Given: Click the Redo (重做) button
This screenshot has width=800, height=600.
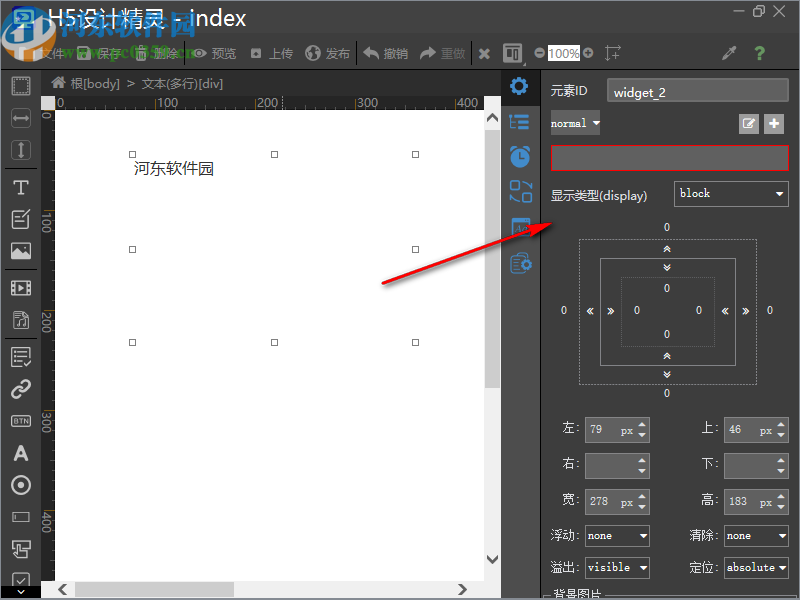Looking at the screenshot, I should click(x=442, y=53).
